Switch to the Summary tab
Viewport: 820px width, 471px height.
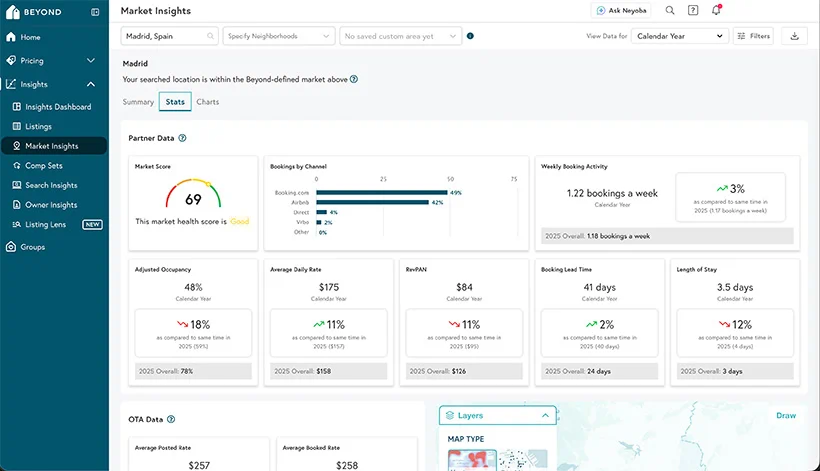138,102
